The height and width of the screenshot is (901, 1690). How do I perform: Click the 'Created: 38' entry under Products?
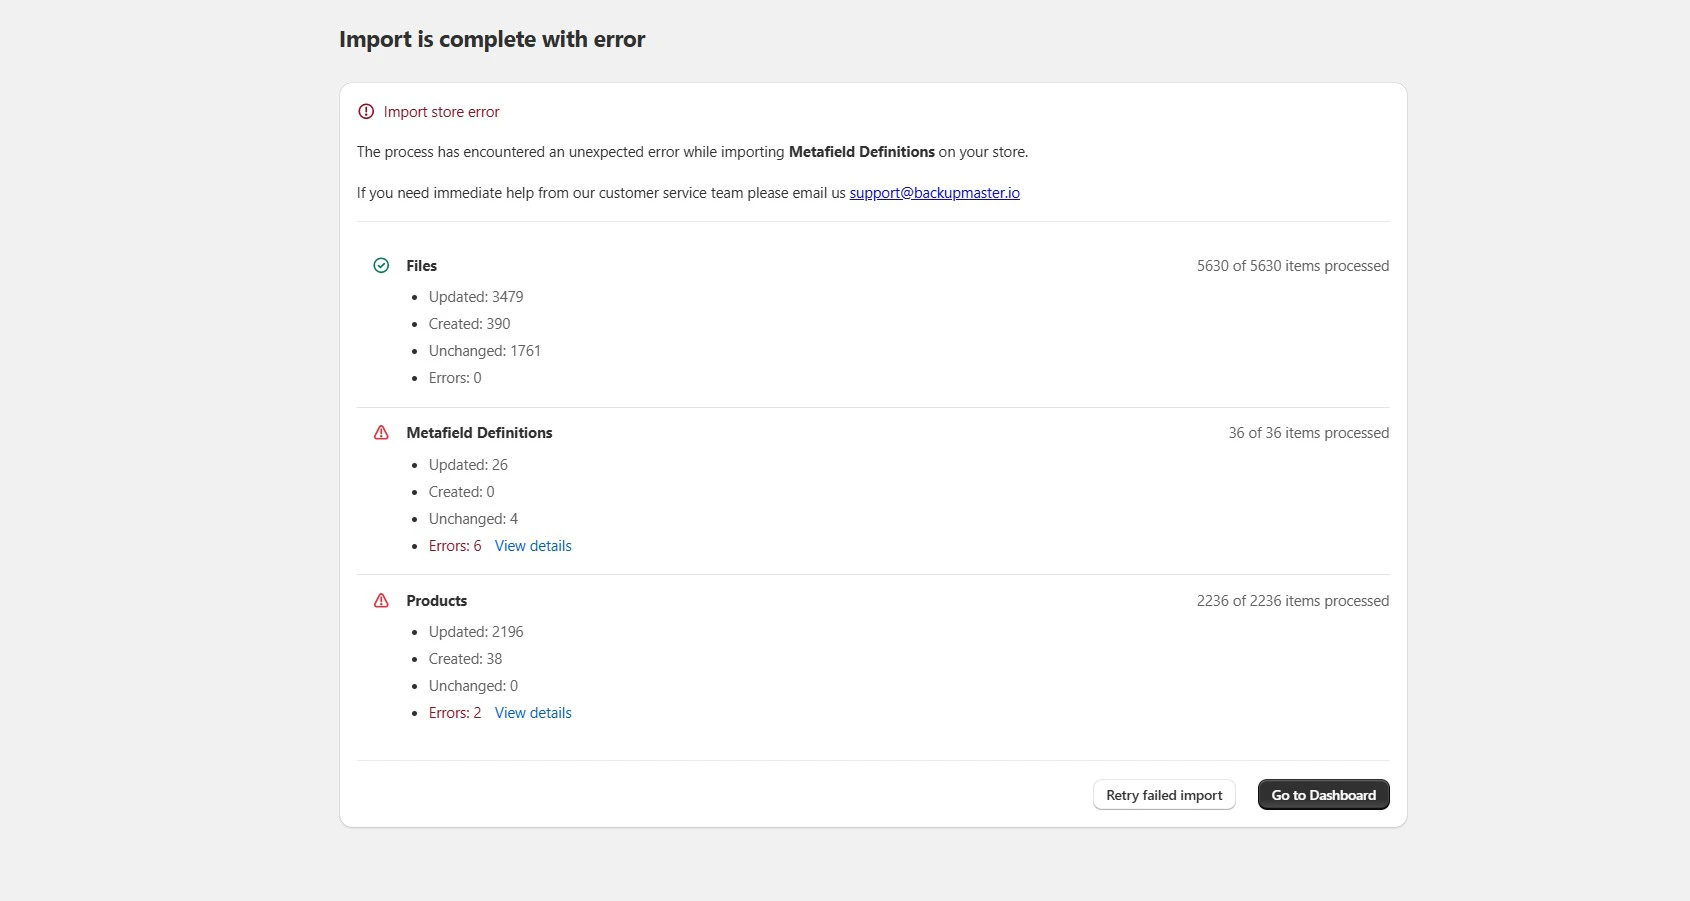[x=465, y=659]
